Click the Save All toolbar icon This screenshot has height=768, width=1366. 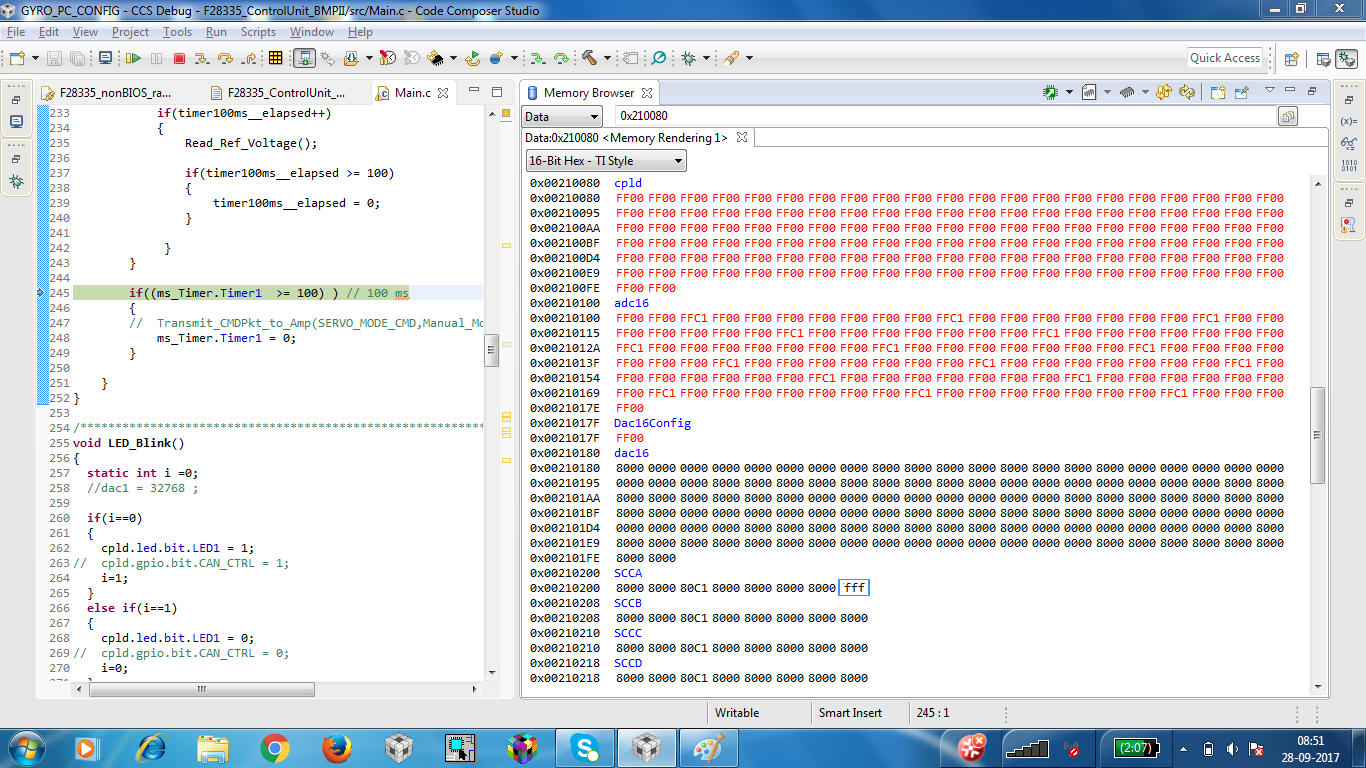[77, 58]
